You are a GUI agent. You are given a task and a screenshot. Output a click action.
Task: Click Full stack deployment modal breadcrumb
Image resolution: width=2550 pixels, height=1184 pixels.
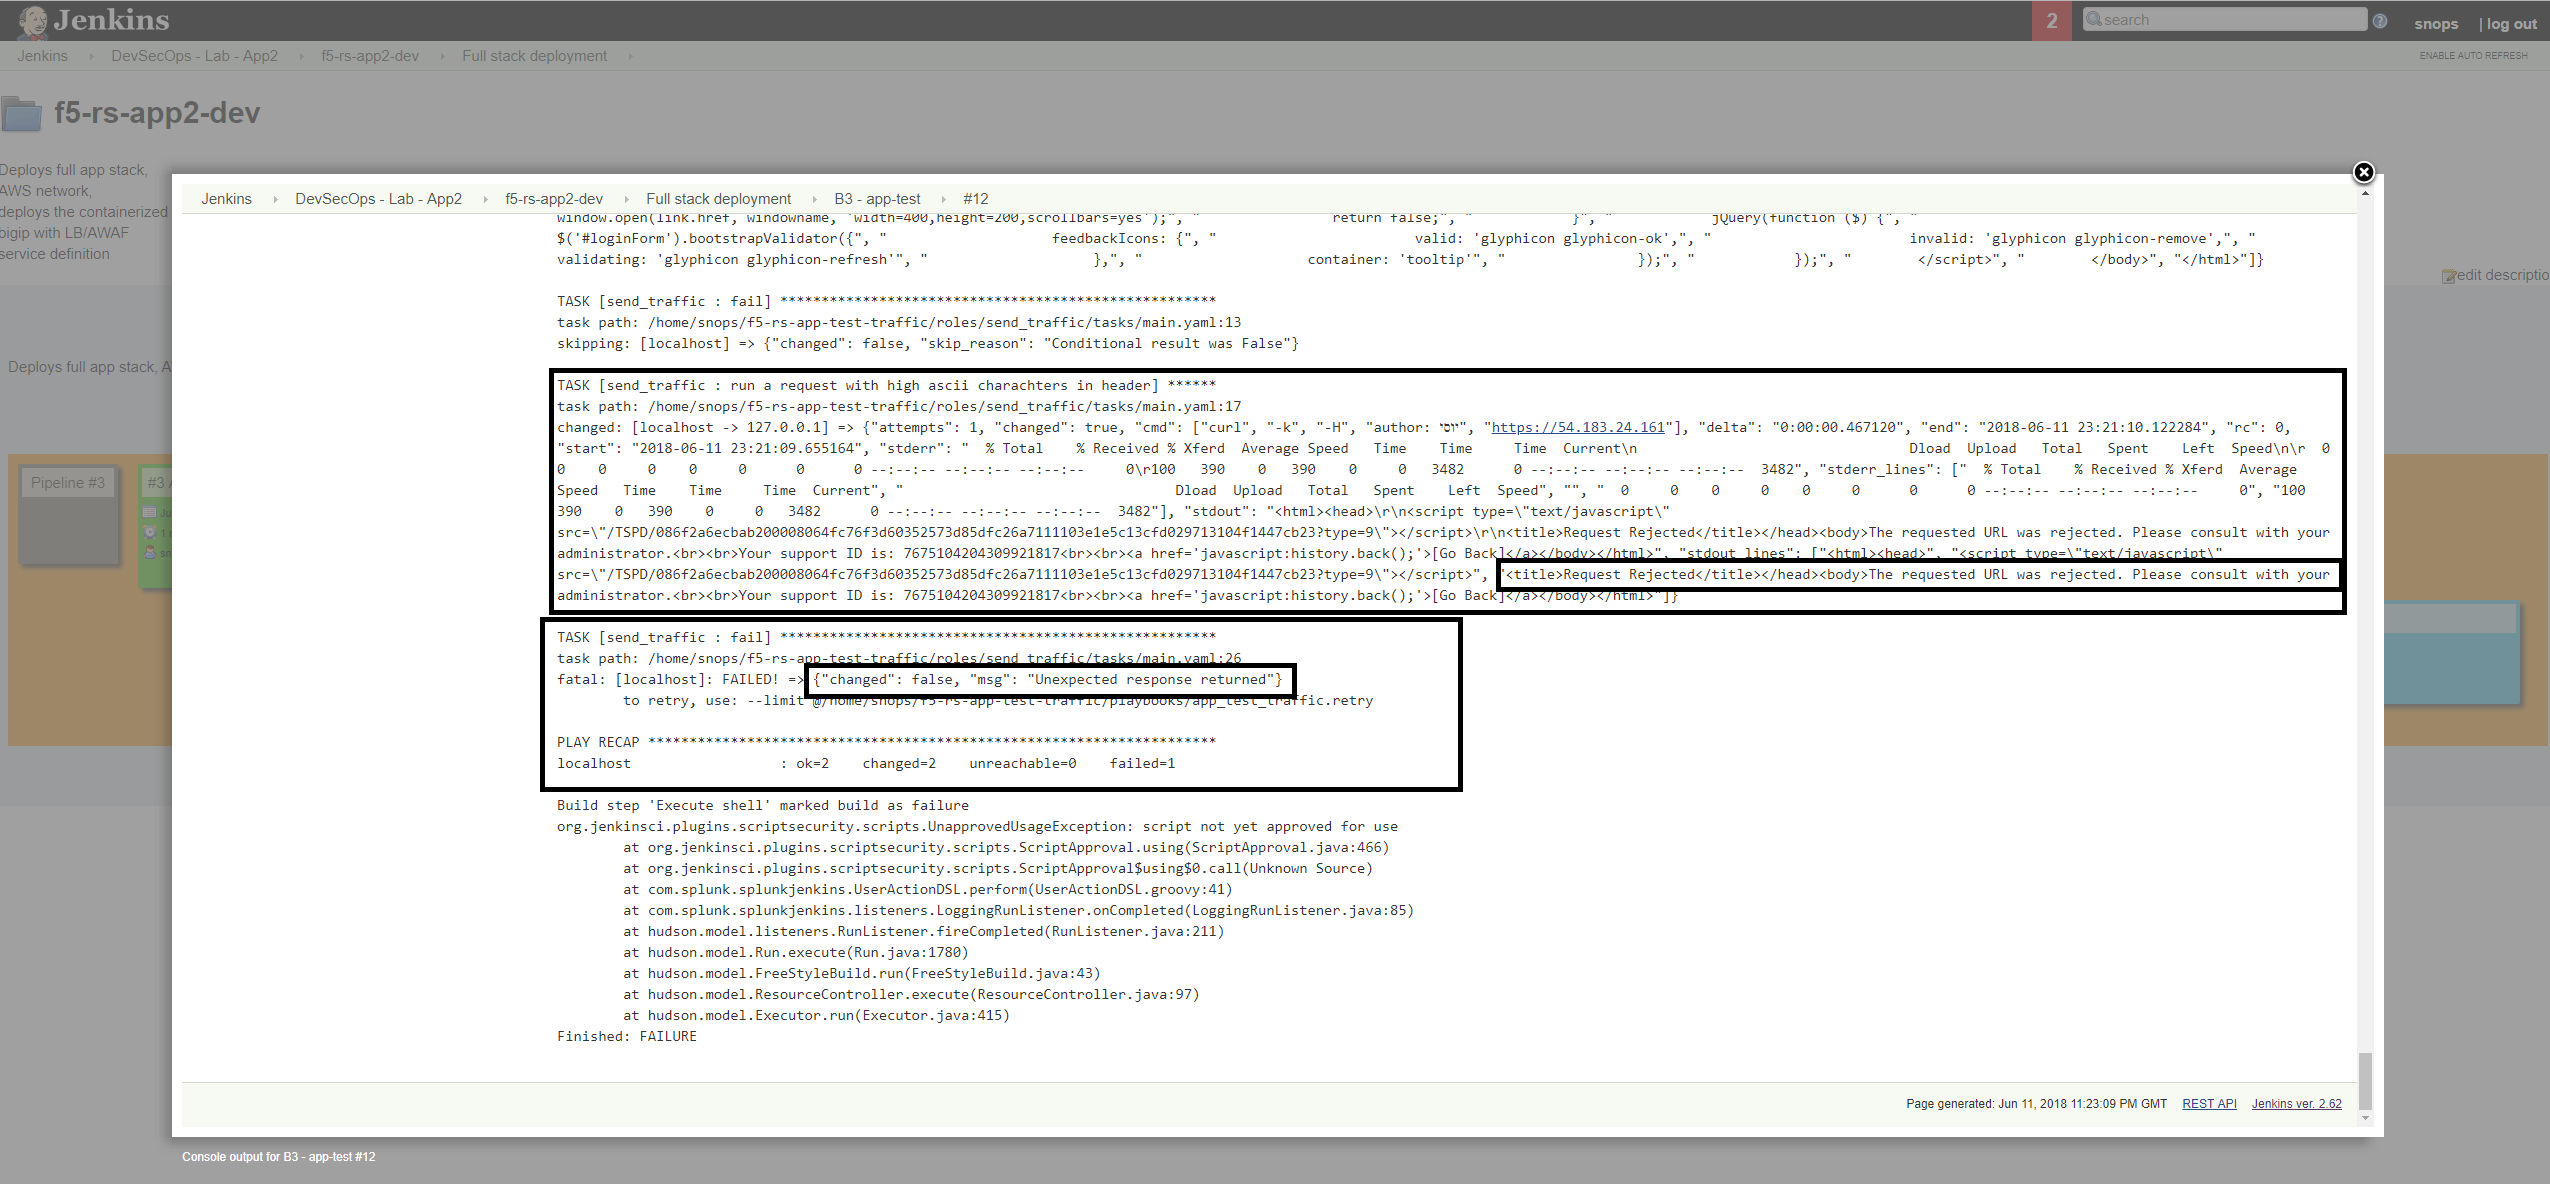point(718,199)
